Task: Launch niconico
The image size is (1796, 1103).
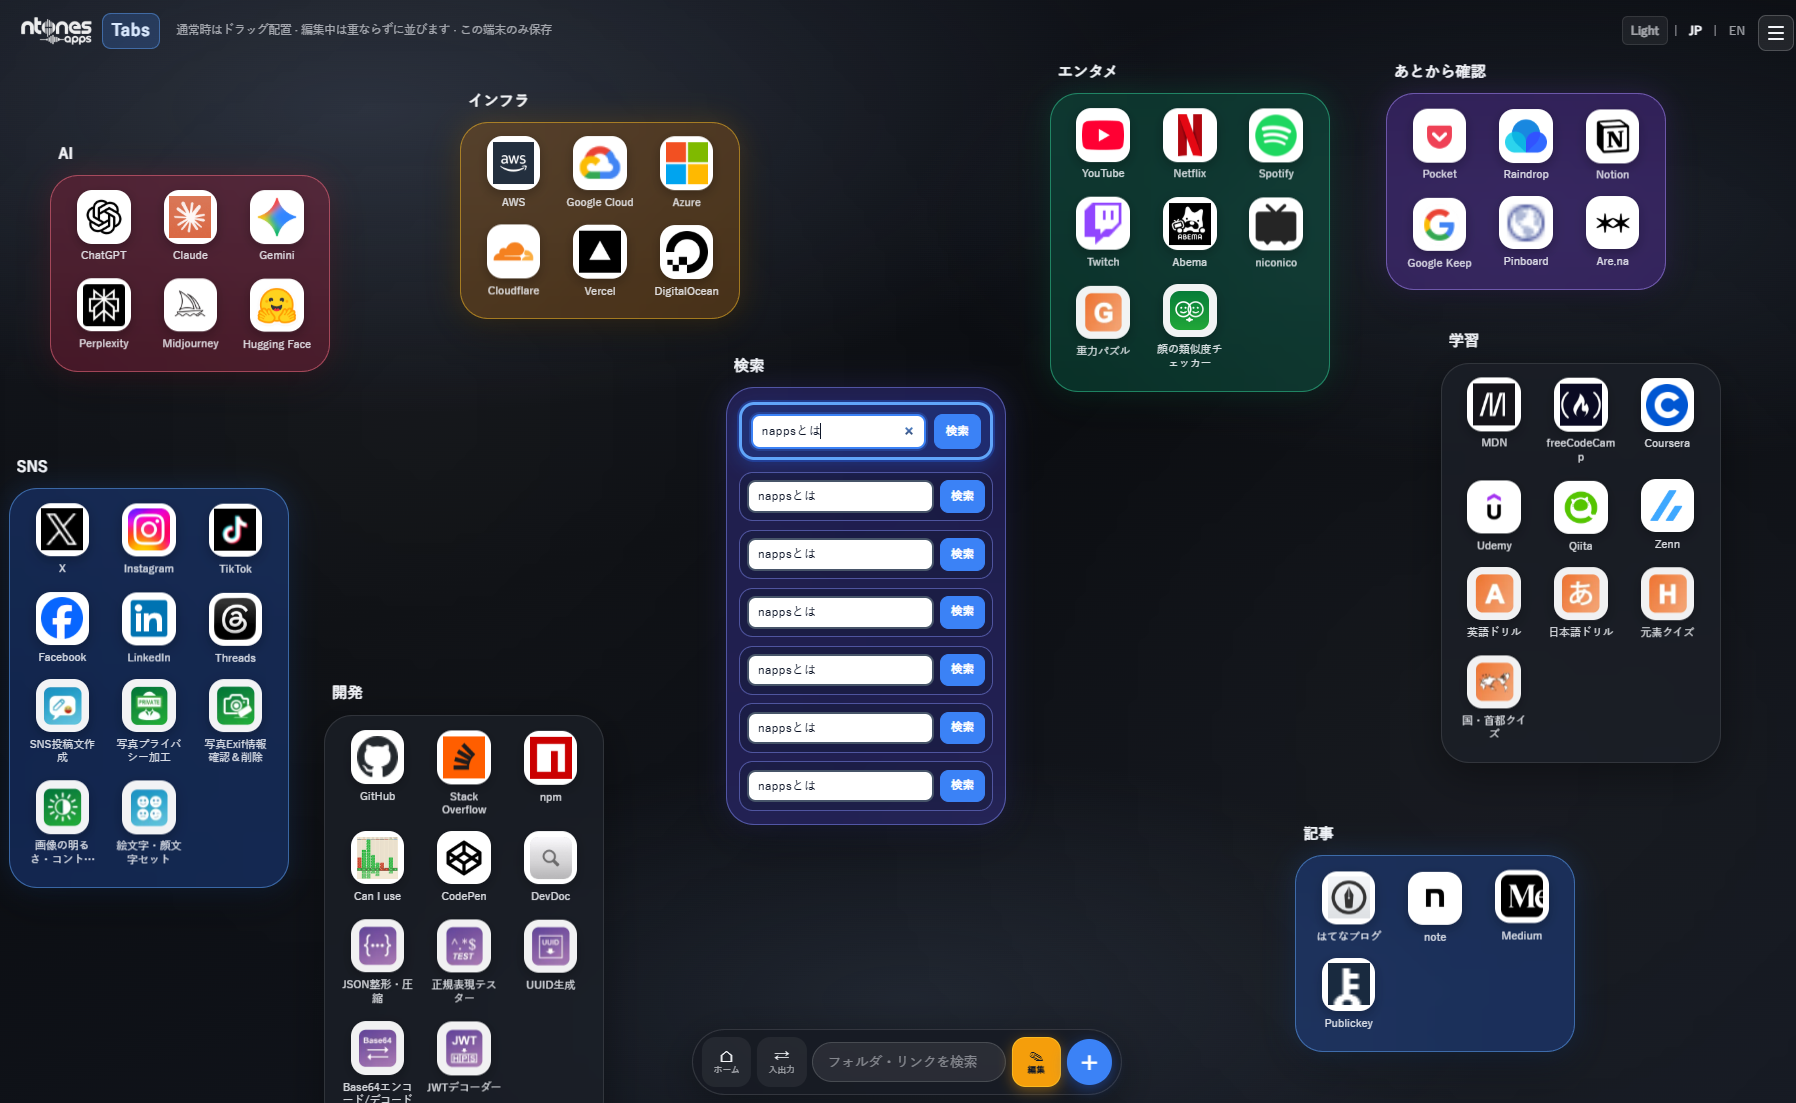Action: (1276, 223)
